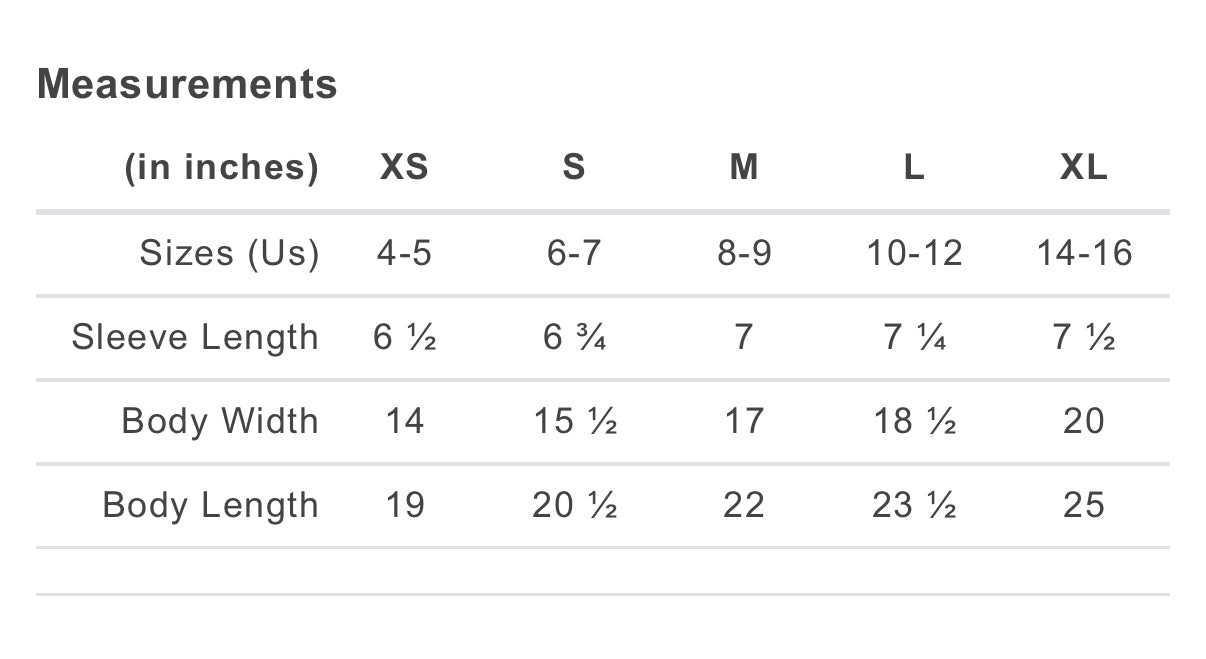Select the Body Length row label

pyautogui.click(x=210, y=505)
